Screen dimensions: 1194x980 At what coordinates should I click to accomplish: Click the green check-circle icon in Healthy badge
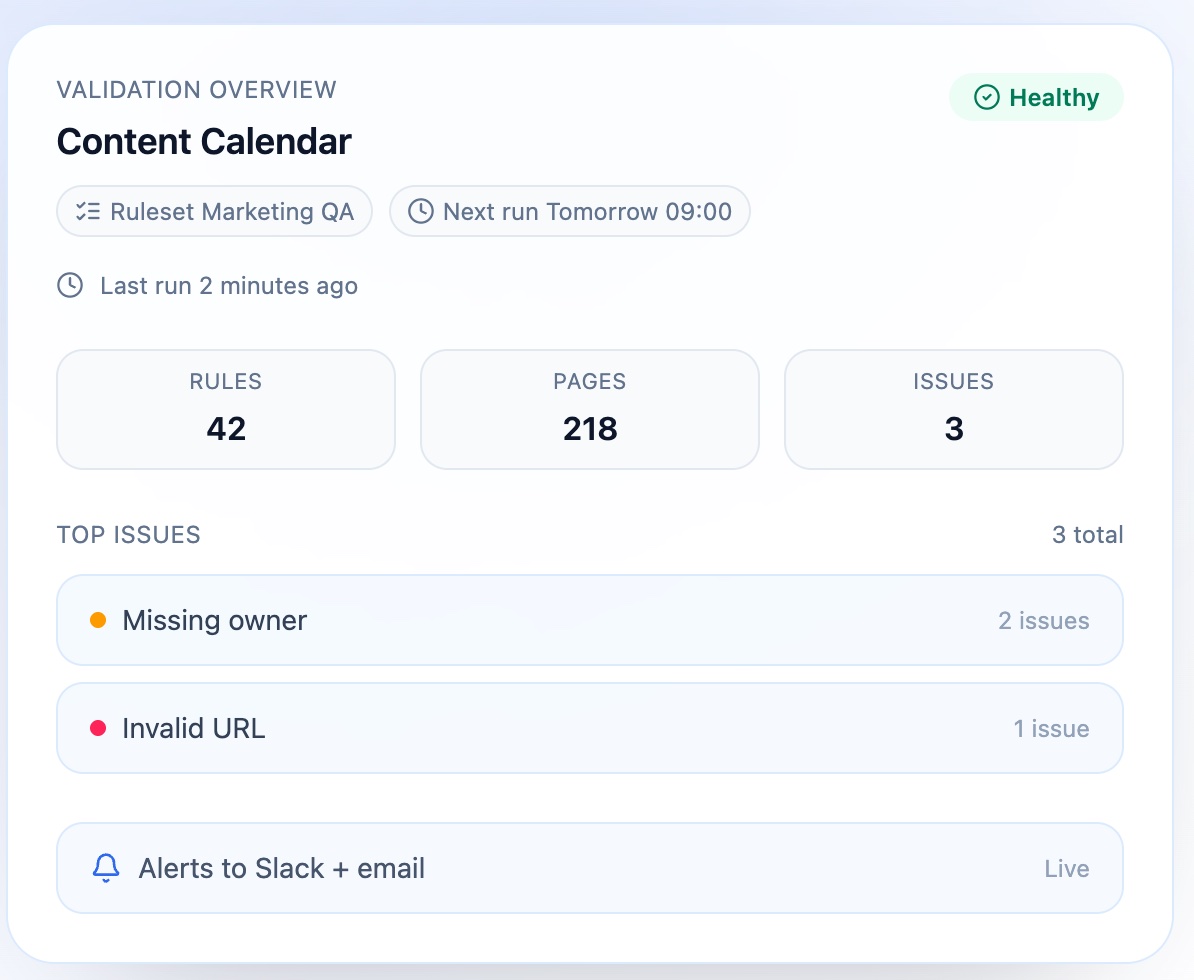point(987,97)
